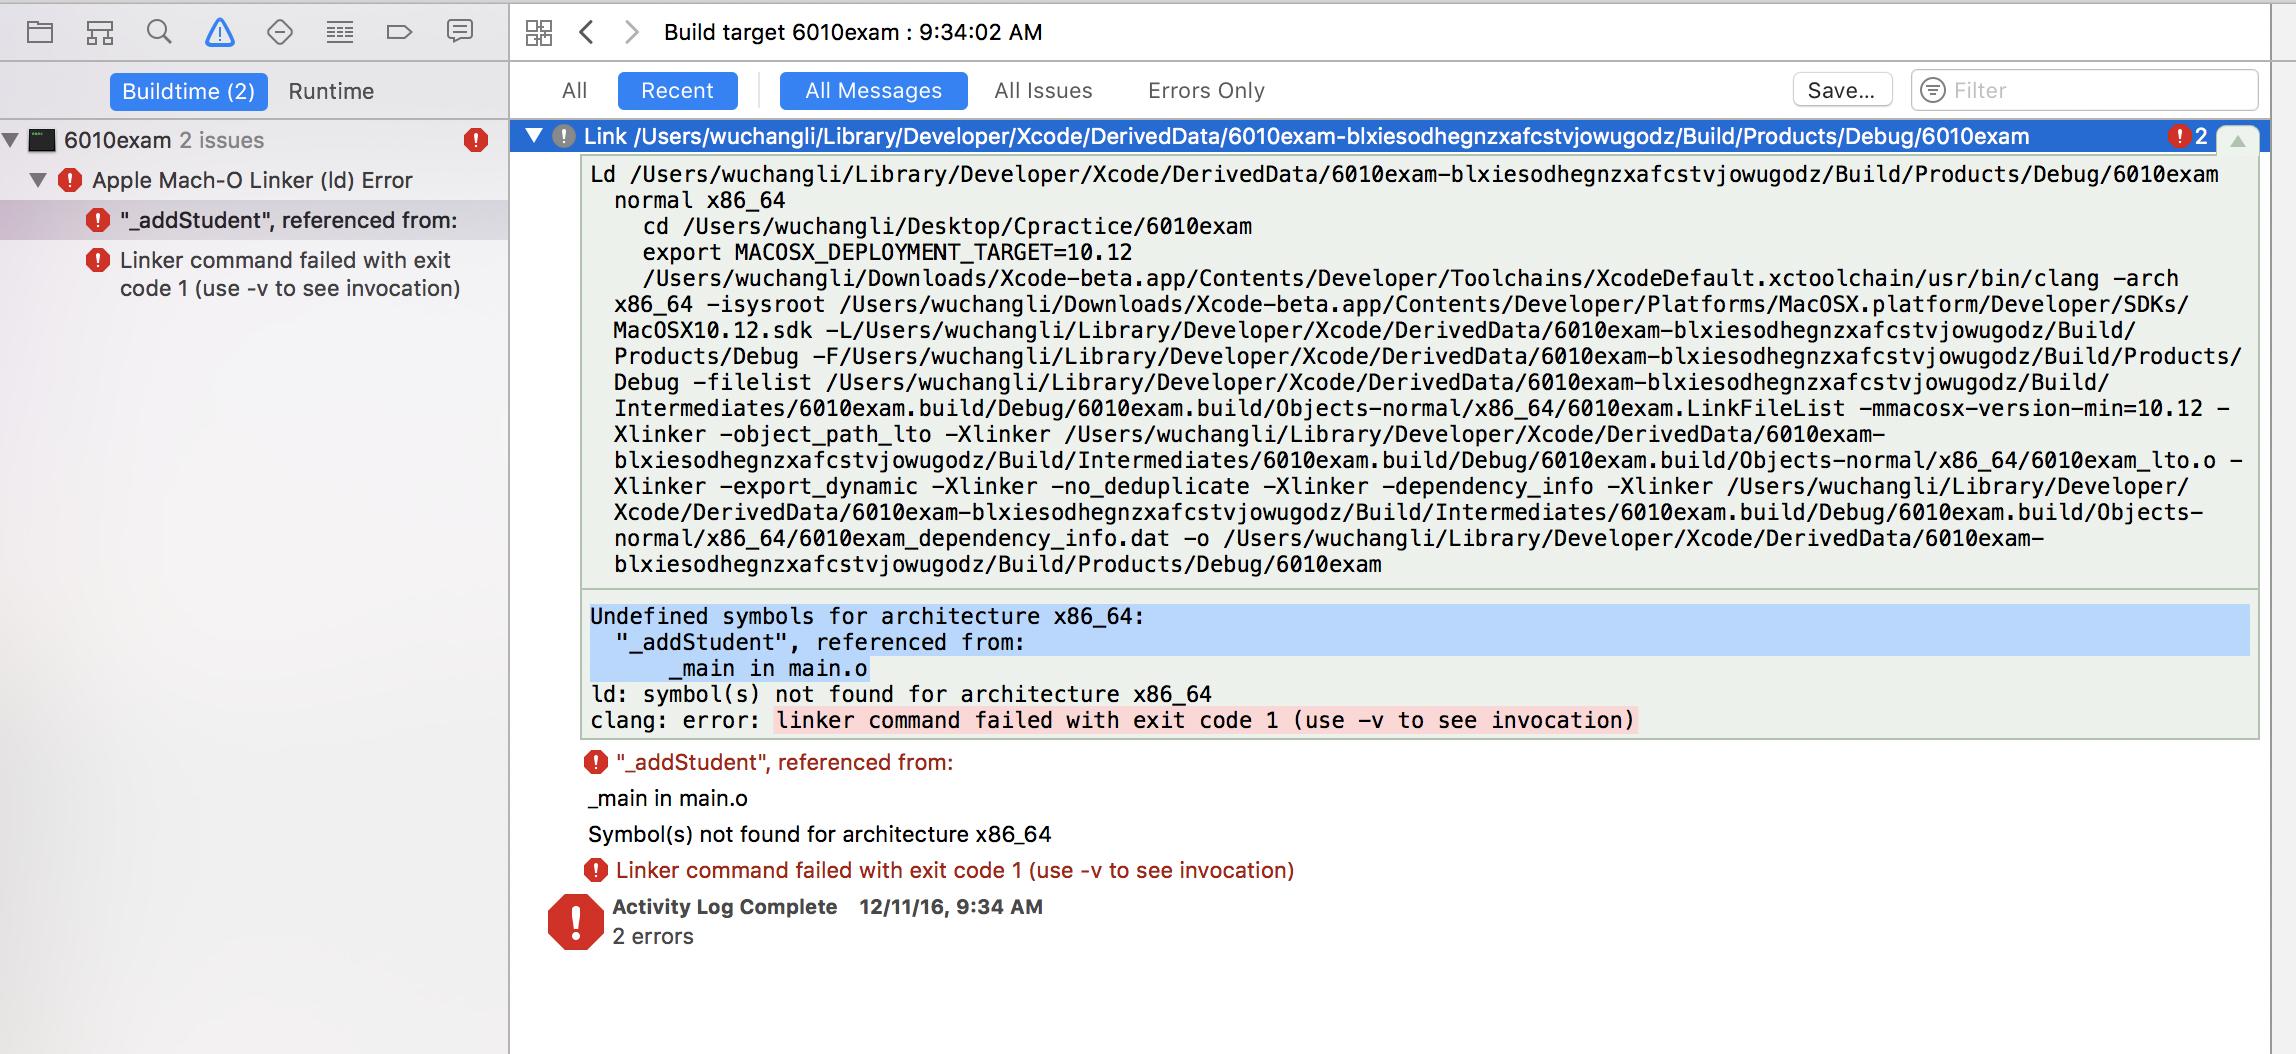
Task: Click the 2 errors summary text
Action: tap(652, 936)
